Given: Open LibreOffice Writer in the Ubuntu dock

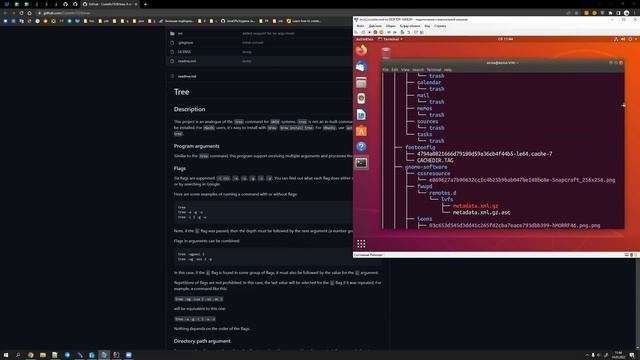Looking at the screenshot, I should 361,115.
